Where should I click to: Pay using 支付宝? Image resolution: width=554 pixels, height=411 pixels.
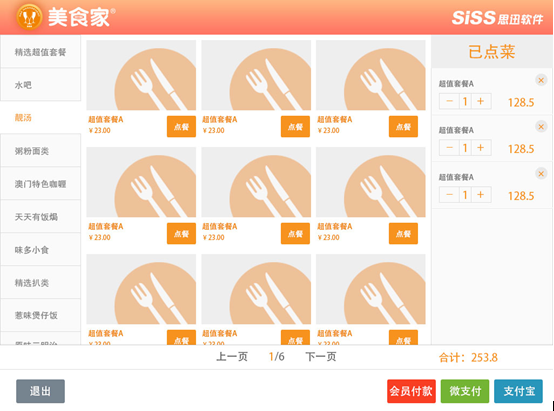pyautogui.click(x=518, y=391)
